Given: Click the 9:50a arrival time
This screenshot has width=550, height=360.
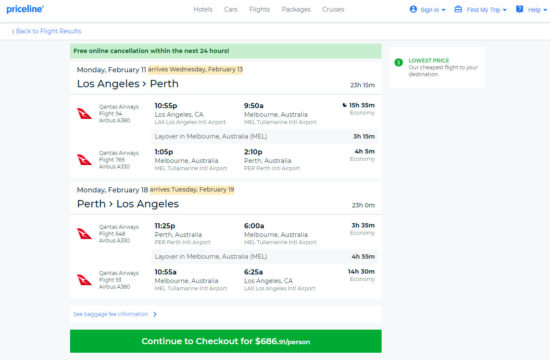Looking at the screenshot, I should click(254, 106).
